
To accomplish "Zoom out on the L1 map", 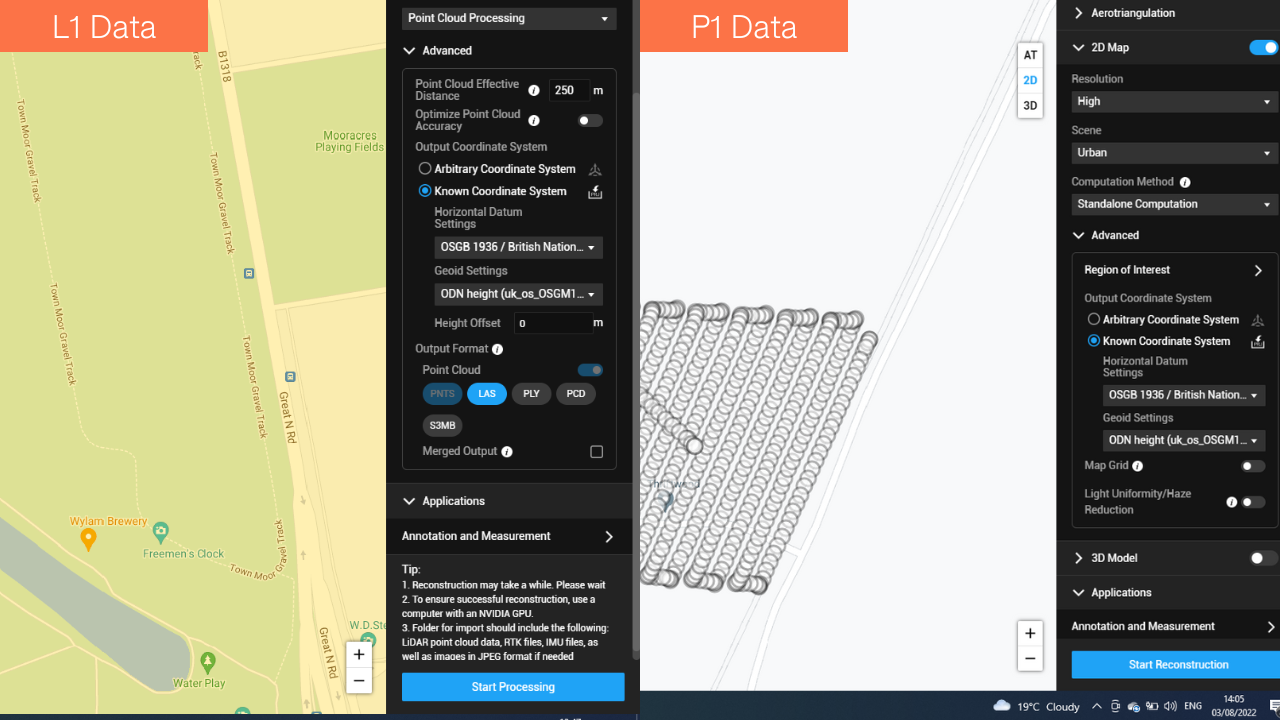I will pyautogui.click(x=359, y=681).
